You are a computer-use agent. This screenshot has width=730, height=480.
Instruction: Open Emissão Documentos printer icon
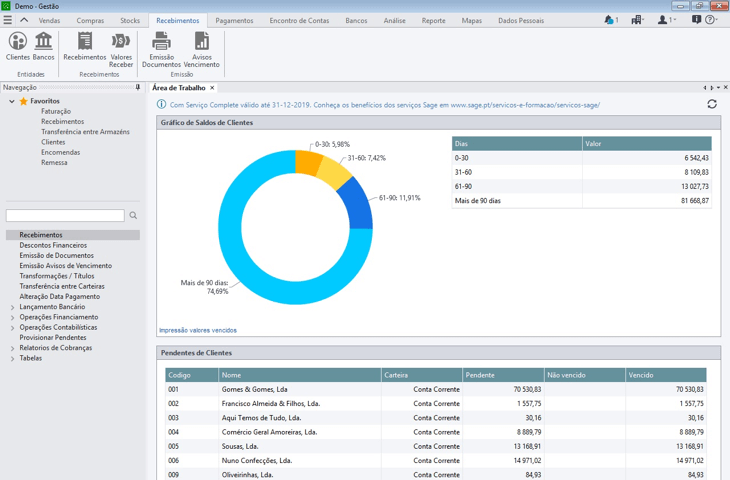point(161,42)
